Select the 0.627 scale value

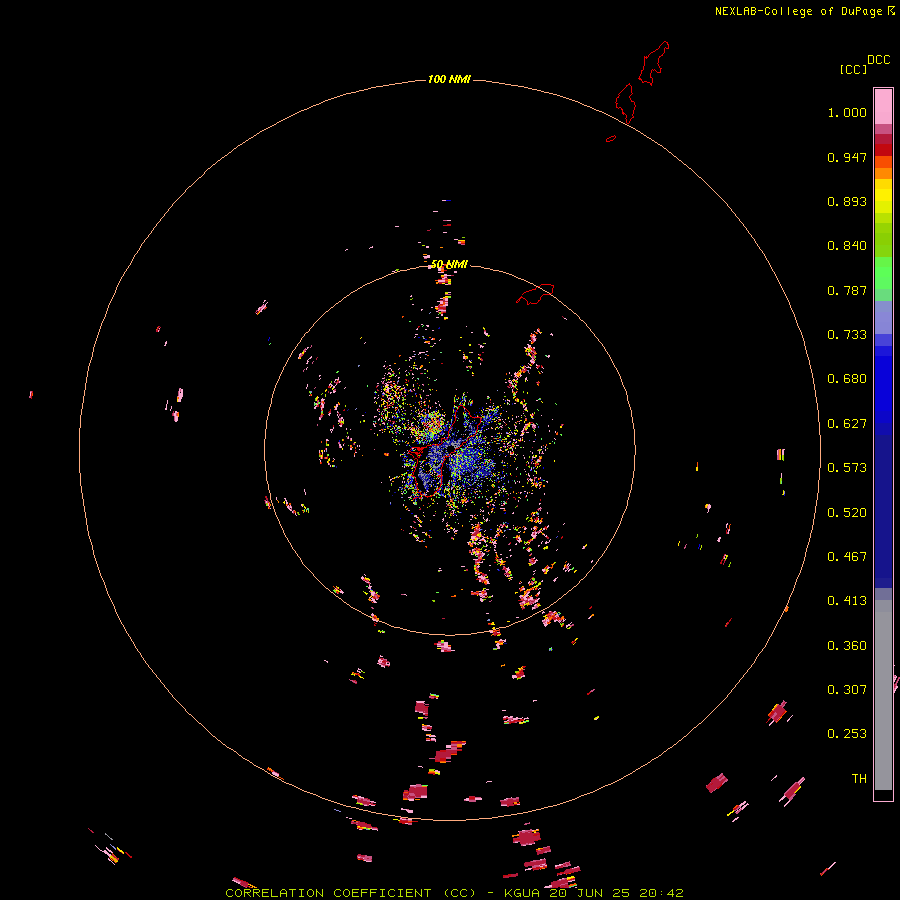847,424
